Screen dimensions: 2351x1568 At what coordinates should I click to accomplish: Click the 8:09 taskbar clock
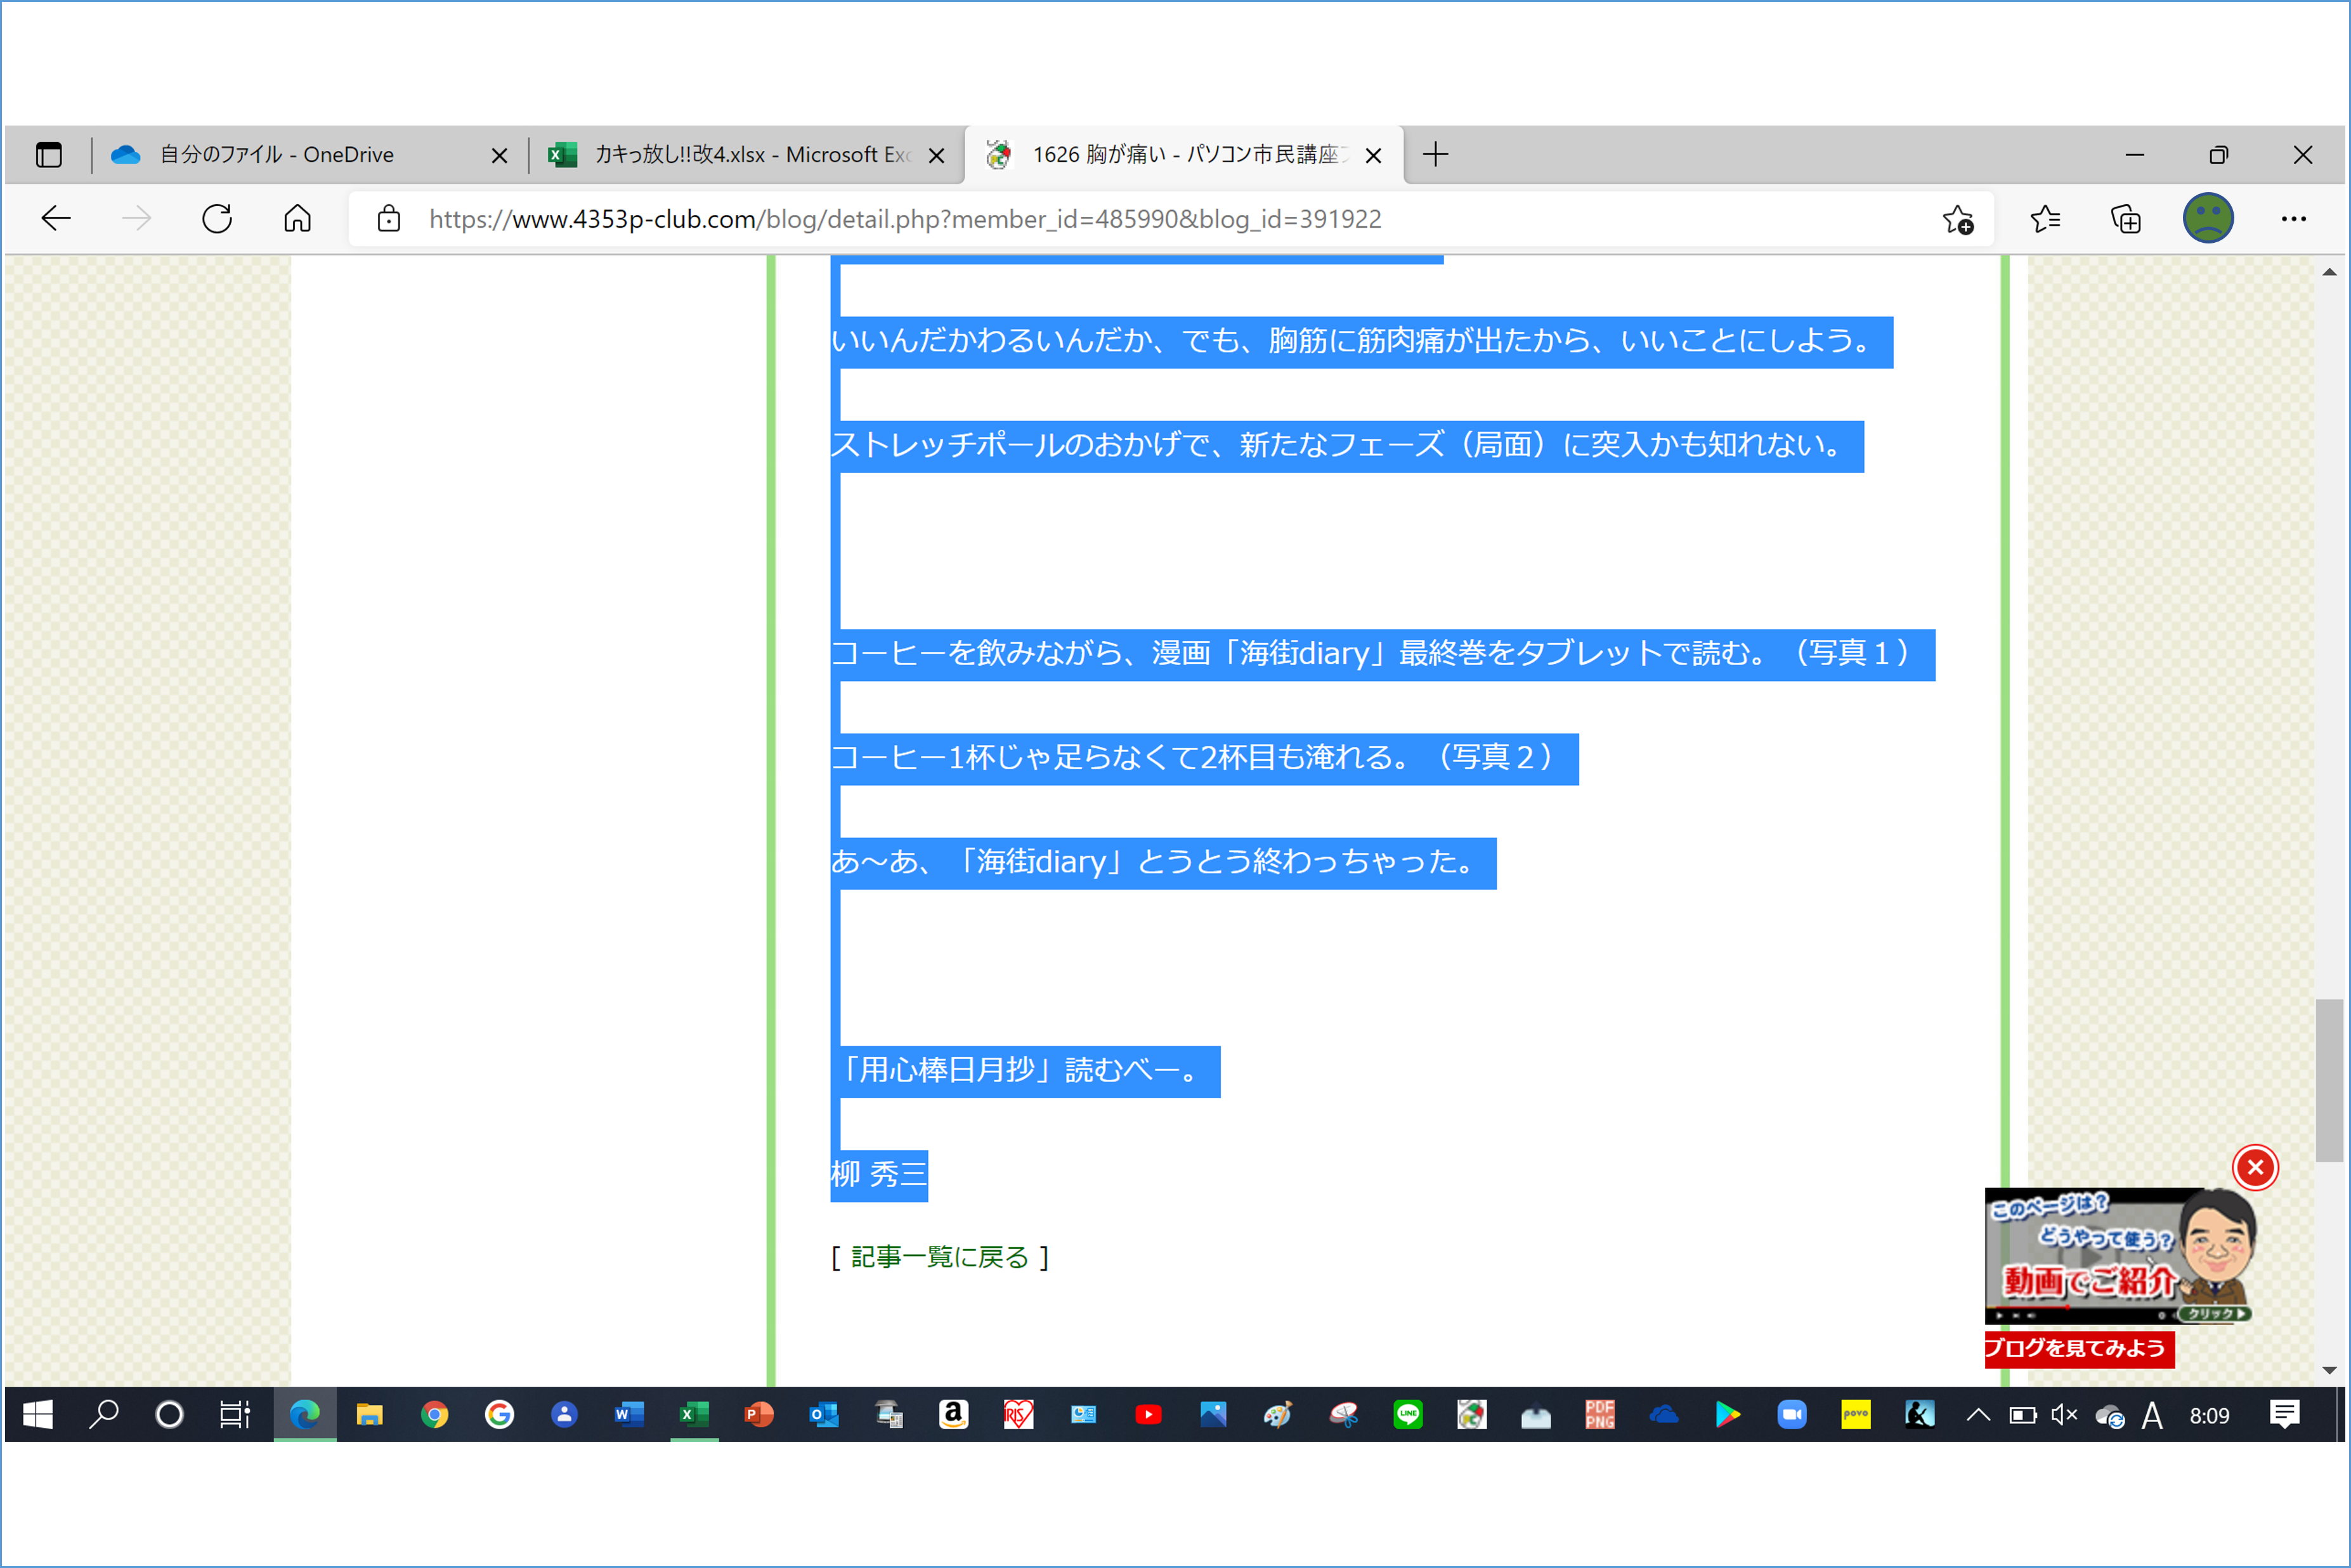click(2209, 1415)
